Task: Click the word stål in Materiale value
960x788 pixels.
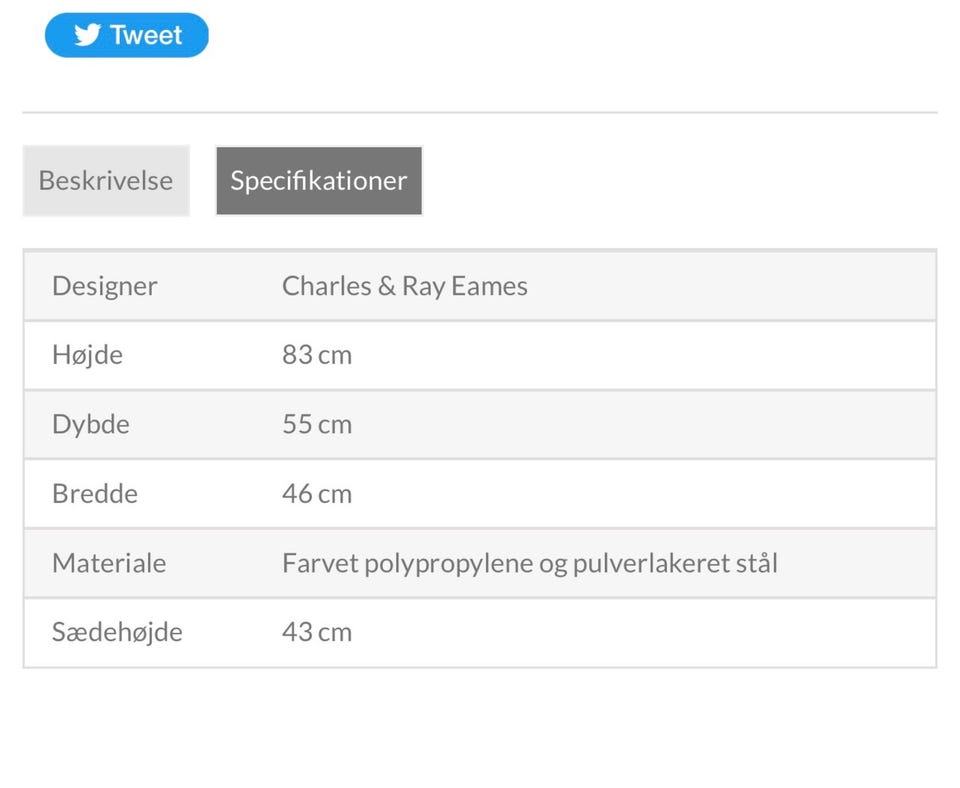Action: coord(757,563)
